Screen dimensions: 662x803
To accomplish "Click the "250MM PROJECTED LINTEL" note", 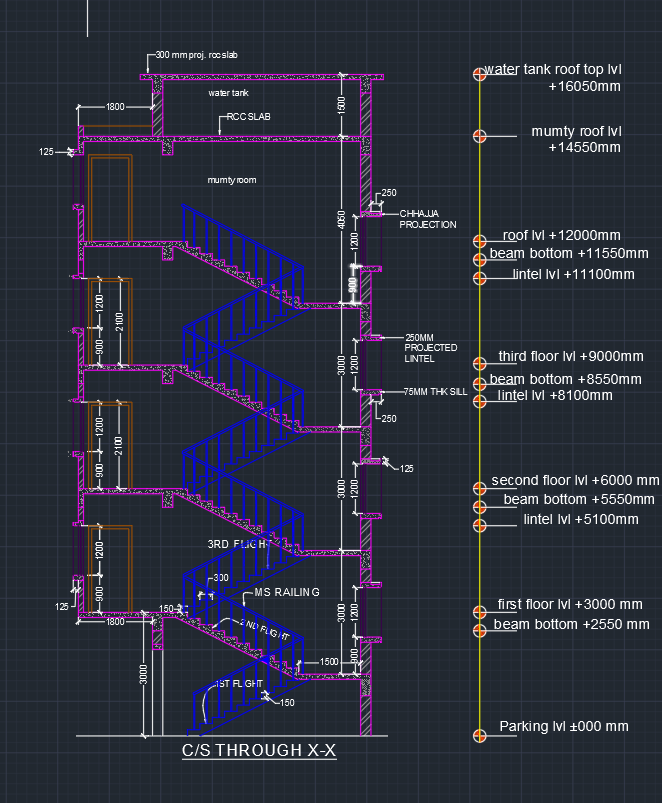I will [x=431, y=348].
